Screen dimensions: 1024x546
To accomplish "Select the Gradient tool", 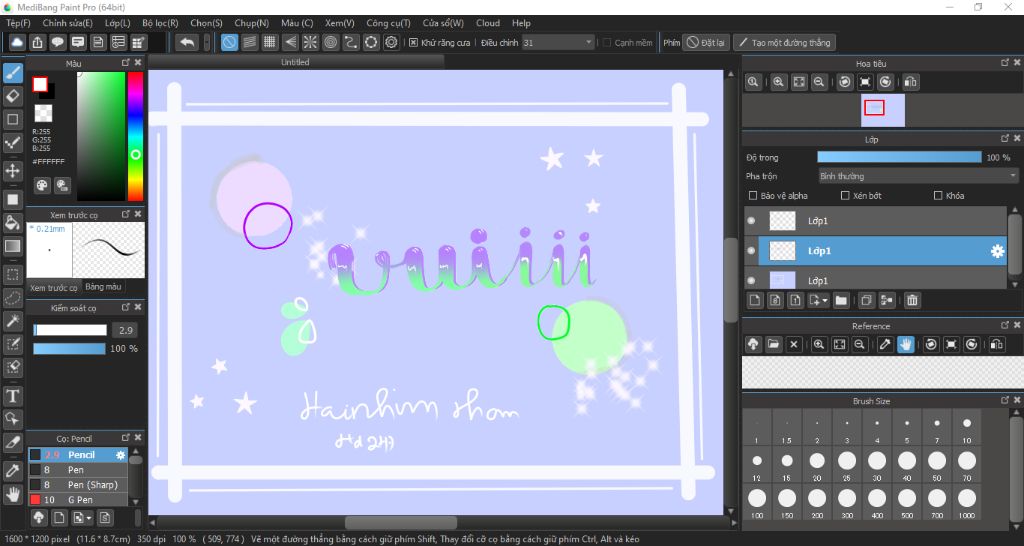I will (12, 246).
